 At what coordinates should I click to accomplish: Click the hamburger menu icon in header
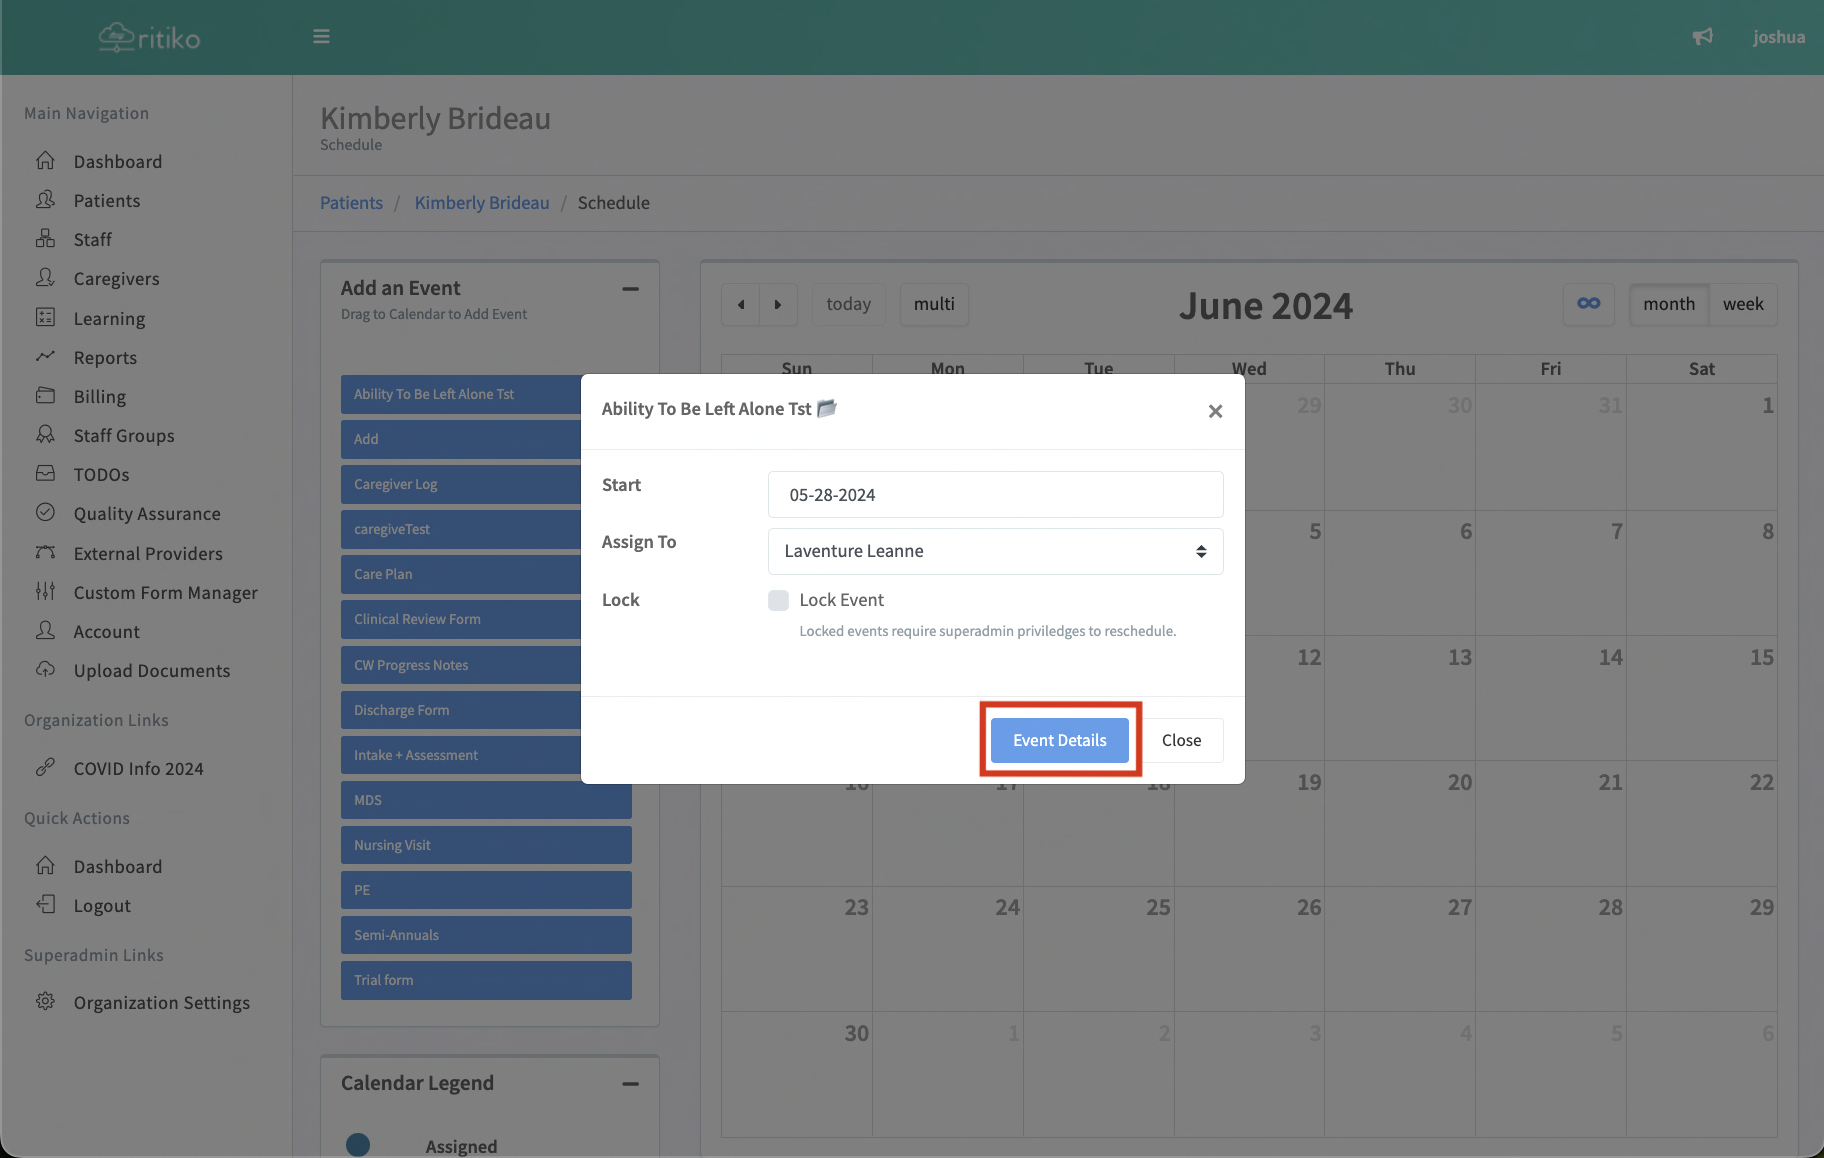(321, 37)
